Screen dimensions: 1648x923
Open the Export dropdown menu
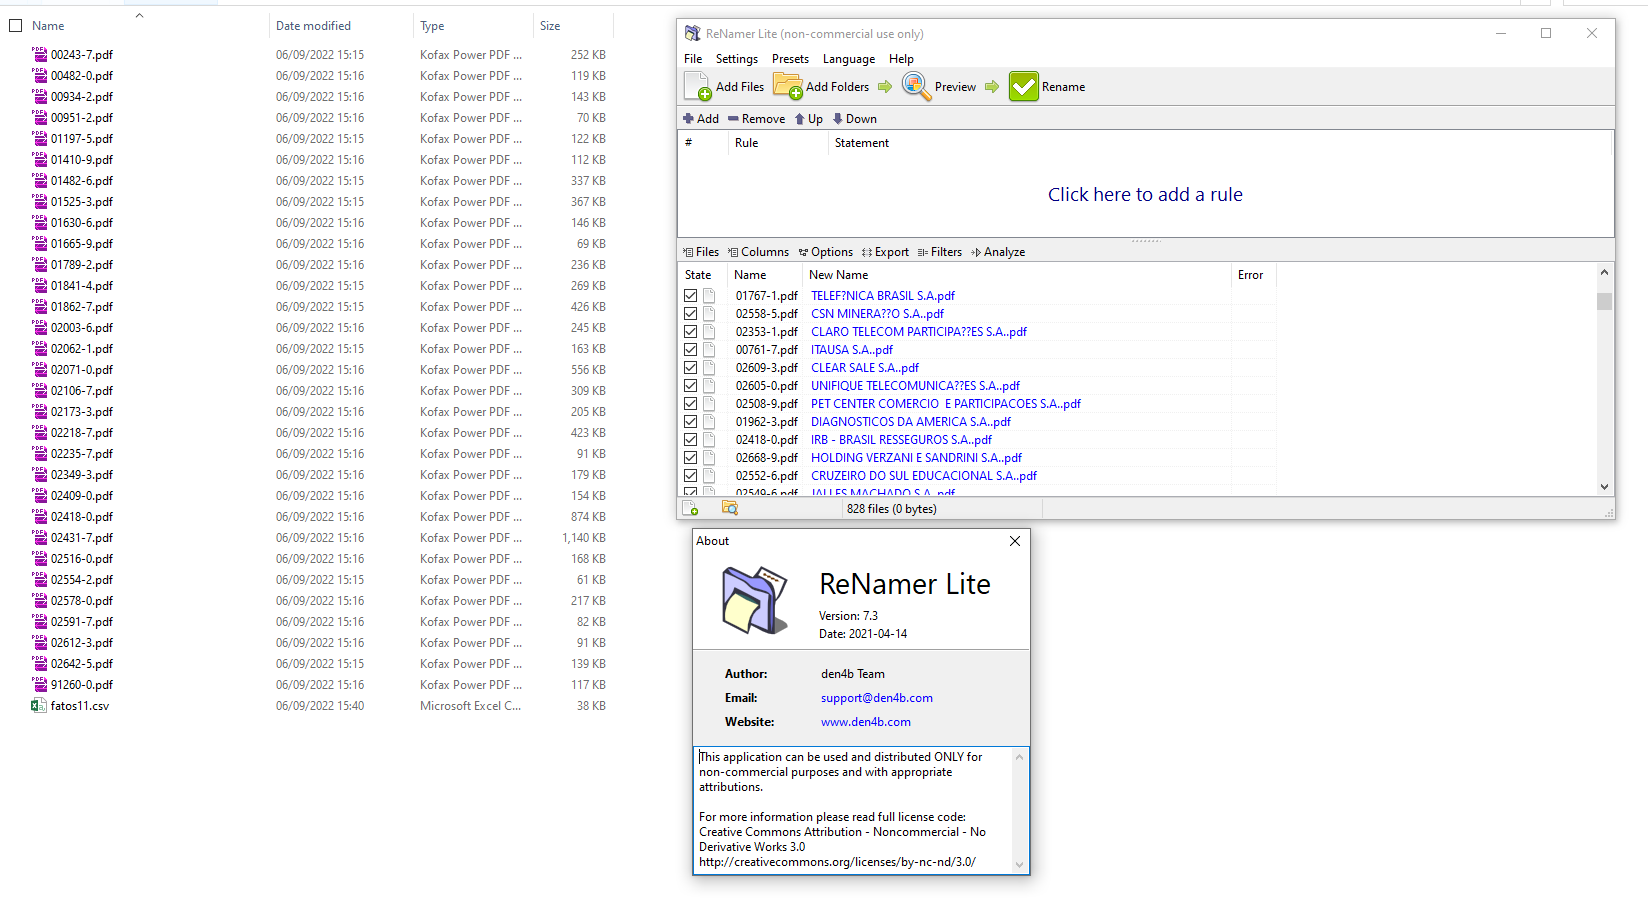click(885, 252)
